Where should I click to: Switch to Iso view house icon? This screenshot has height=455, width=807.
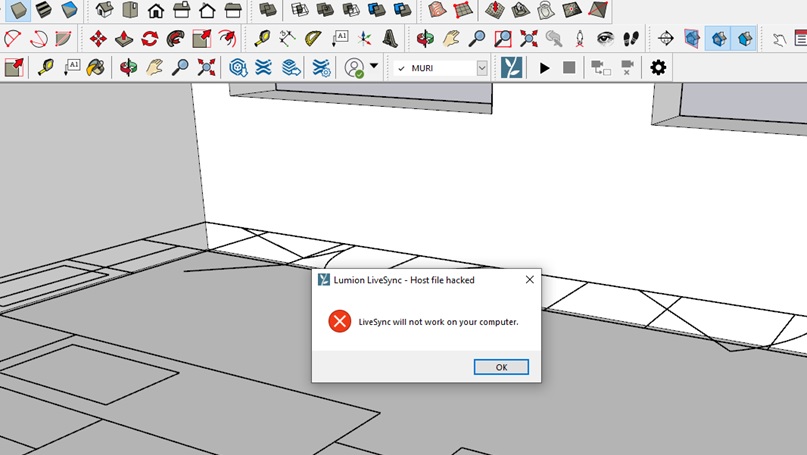(104, 9)
